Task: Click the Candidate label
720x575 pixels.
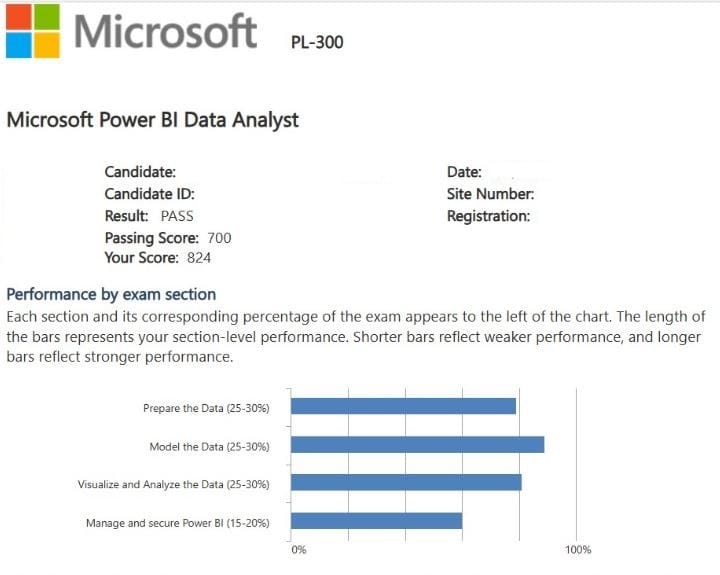Action: point(140,172)
